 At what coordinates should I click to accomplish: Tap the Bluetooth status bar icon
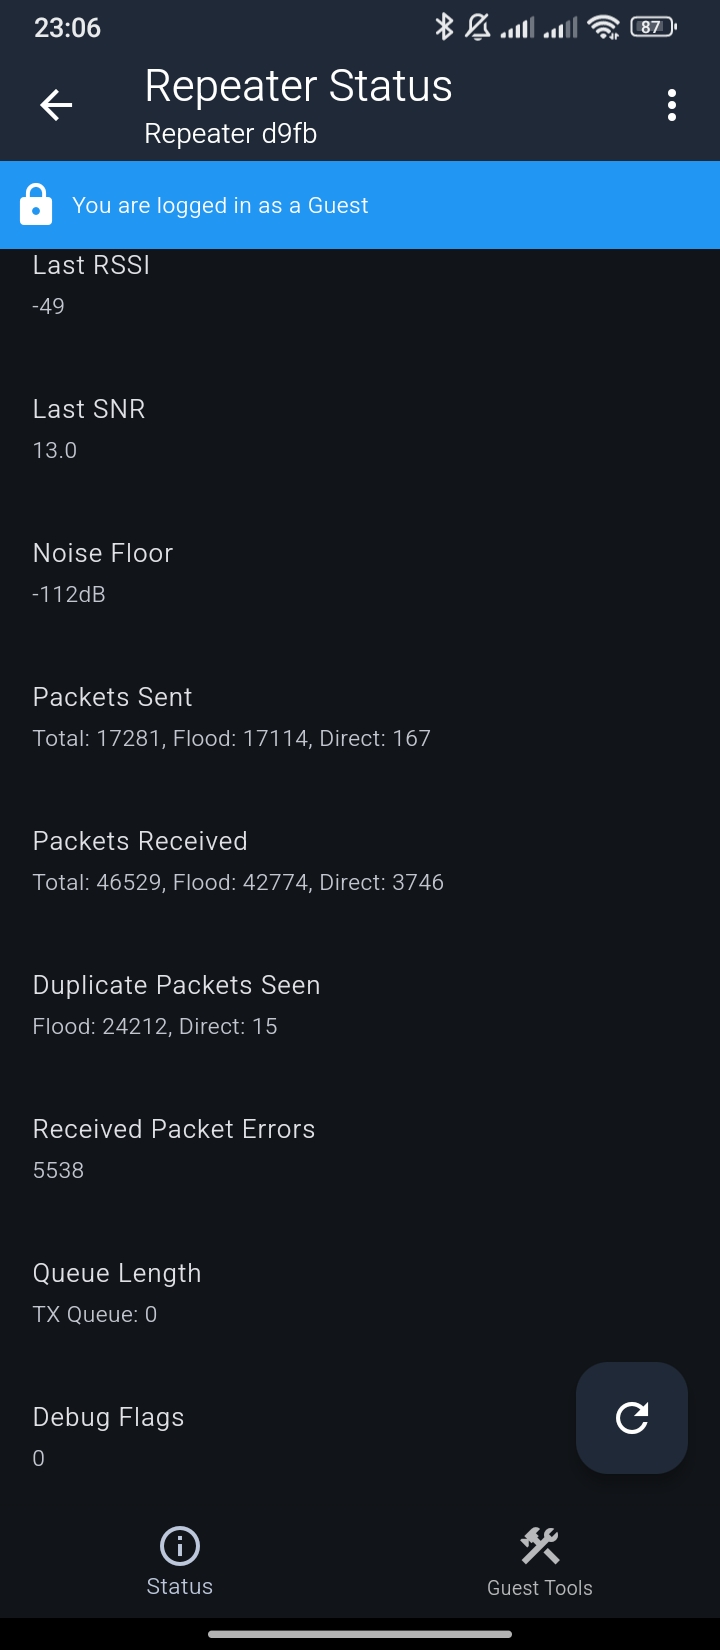pos(444,27)
